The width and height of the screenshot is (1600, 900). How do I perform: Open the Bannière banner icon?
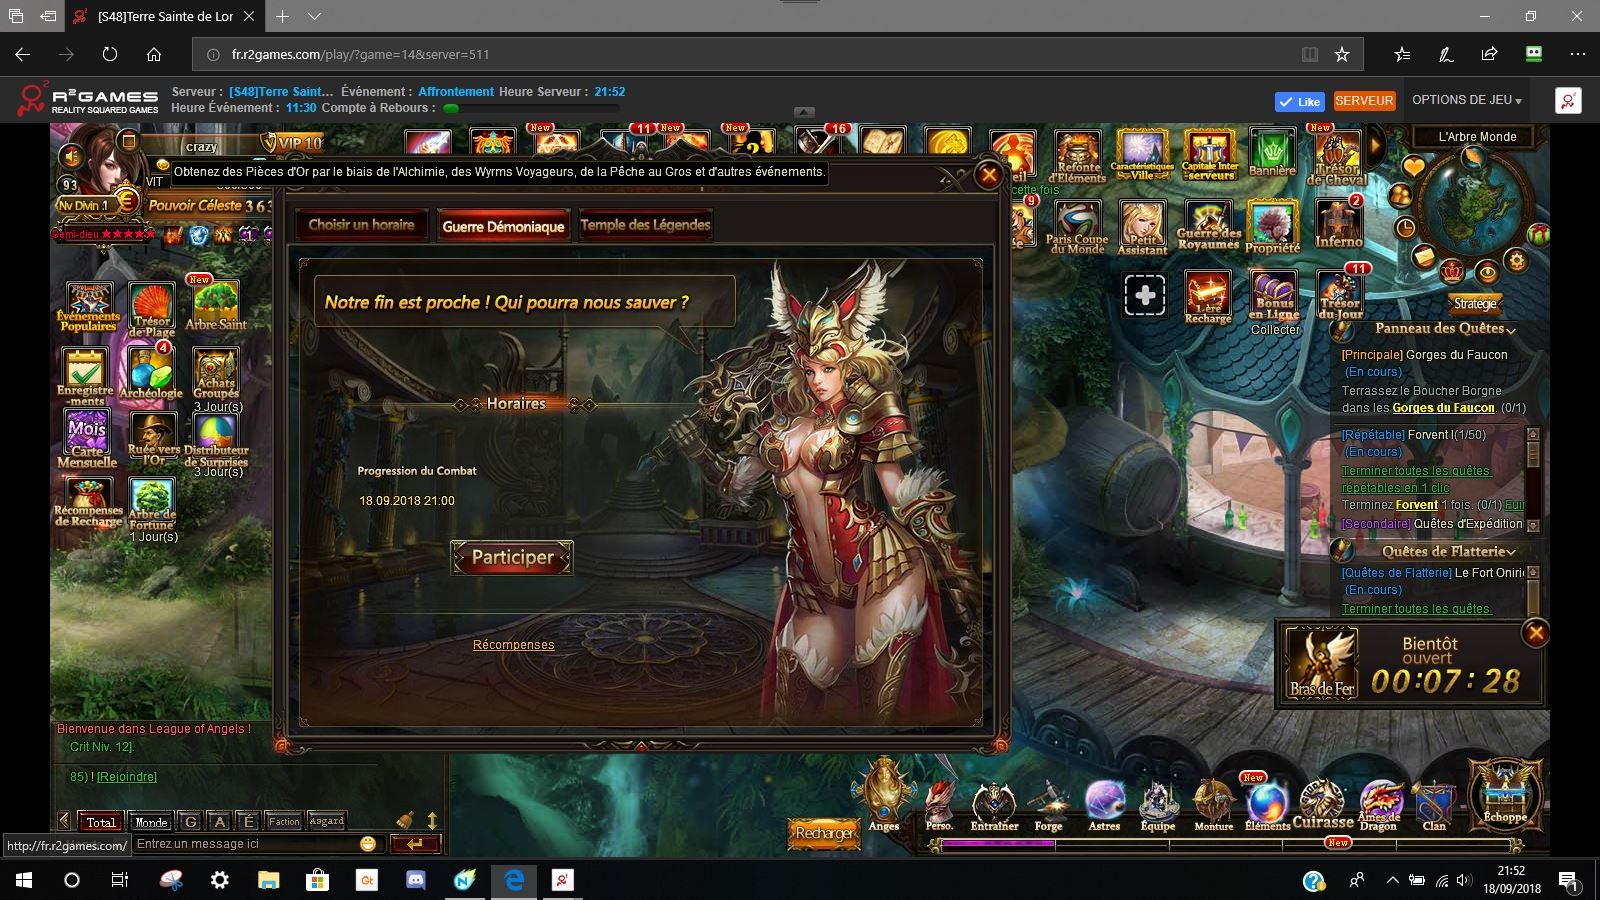(1272, 154)
